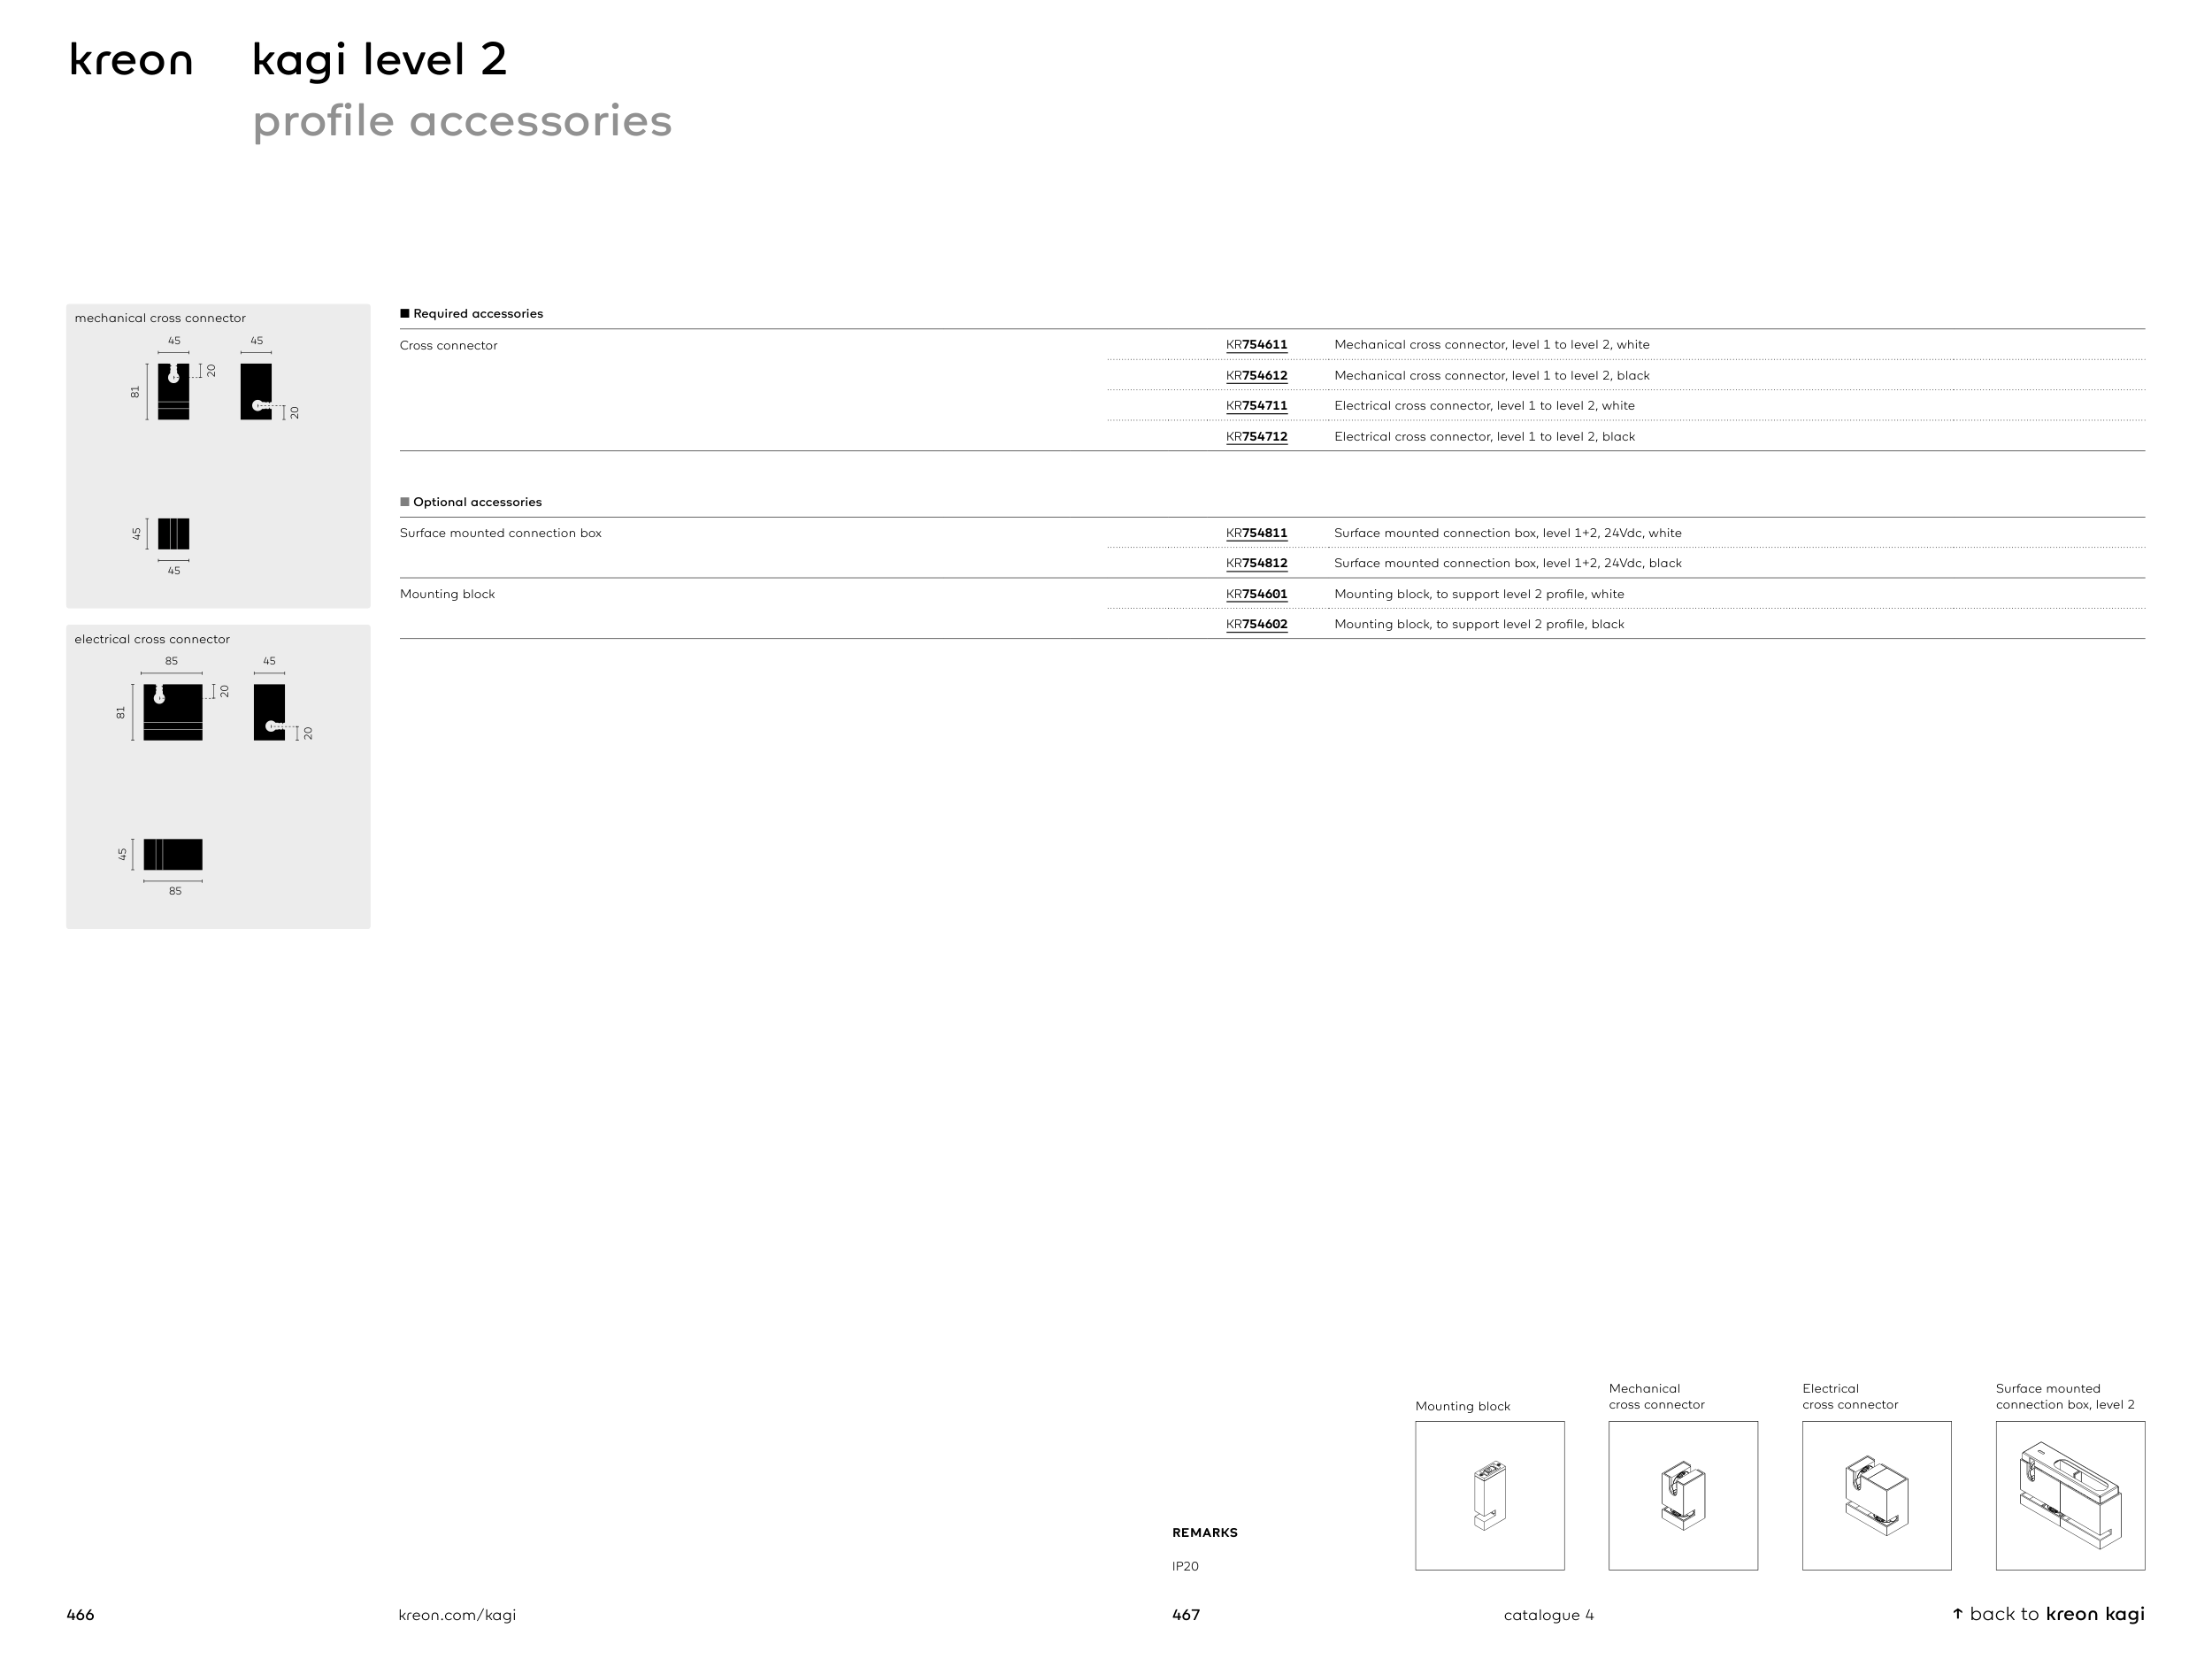Open product link KR754711
2212x1659 pixels.
coord(1256,406)
